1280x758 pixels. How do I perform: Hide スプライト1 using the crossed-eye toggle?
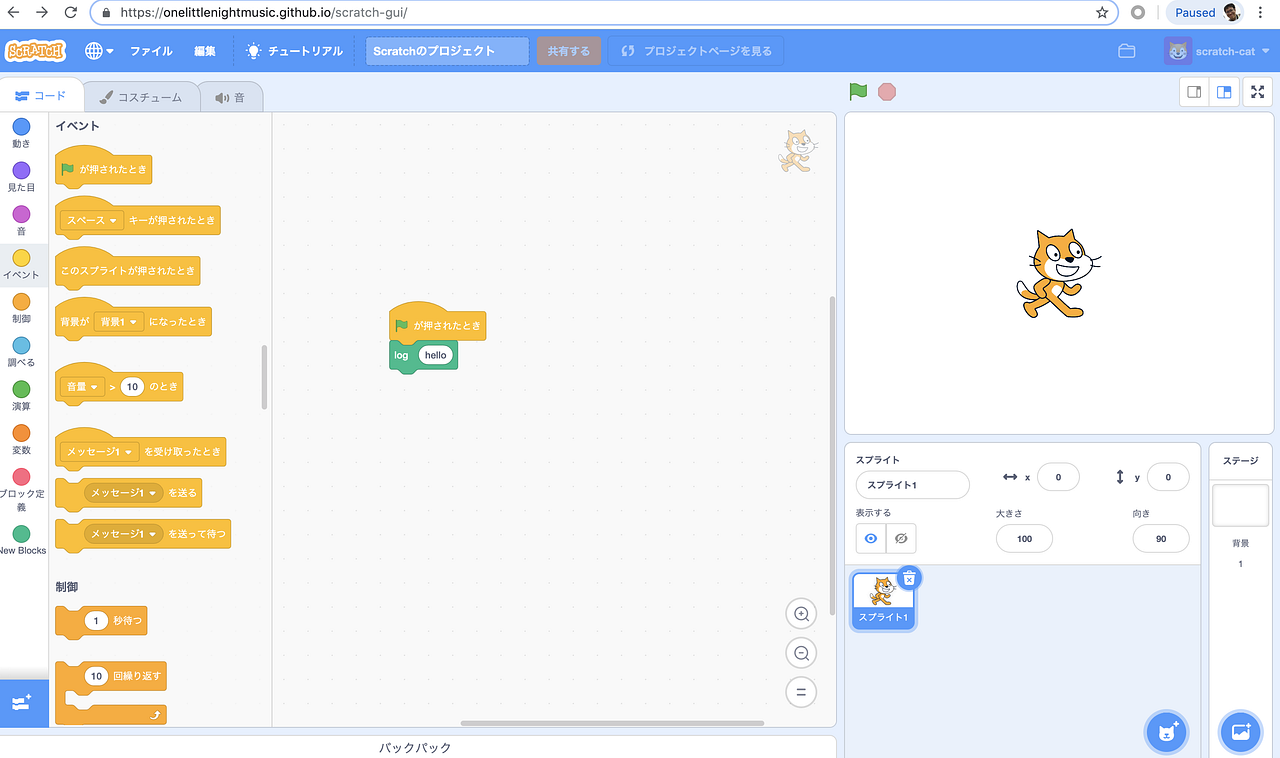click(899, 538)
